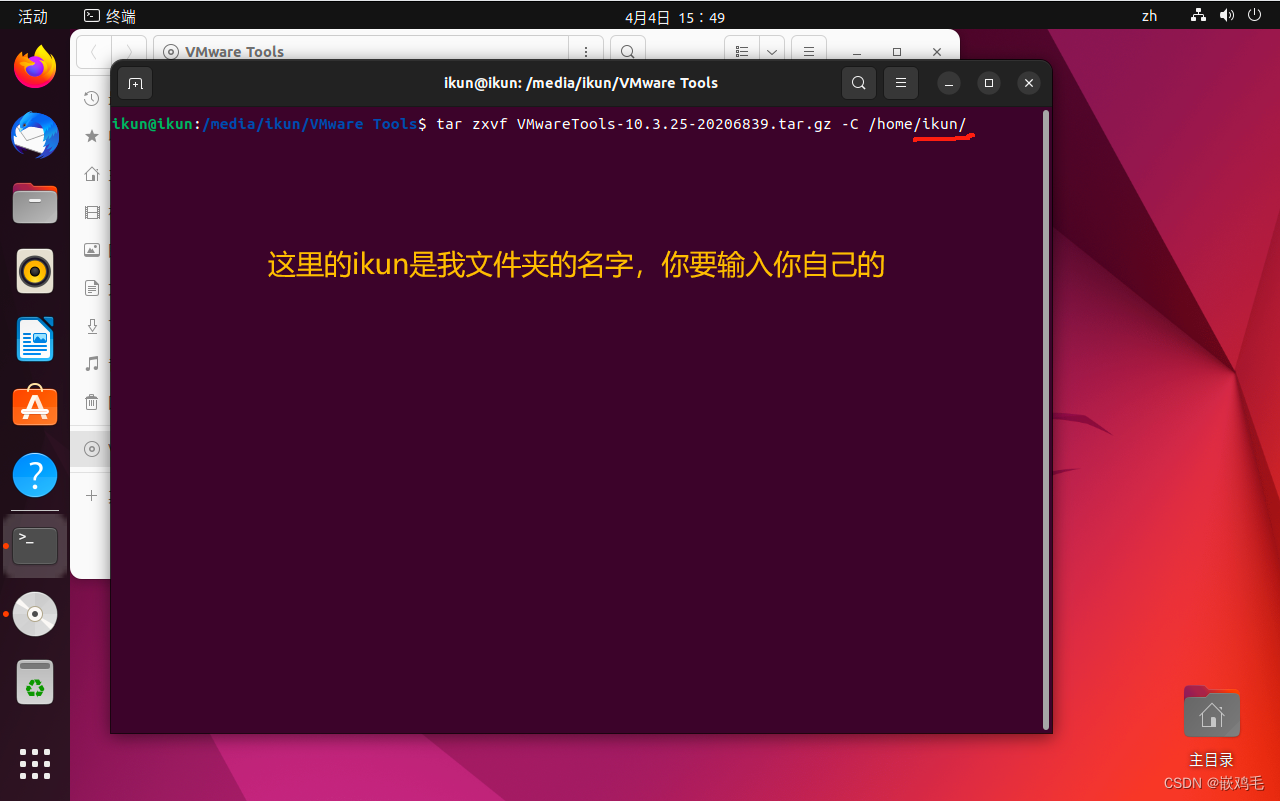This screenshot has height=801, width=1280.
Task: Open a new tab in terminal
Action: coord(135,83)
